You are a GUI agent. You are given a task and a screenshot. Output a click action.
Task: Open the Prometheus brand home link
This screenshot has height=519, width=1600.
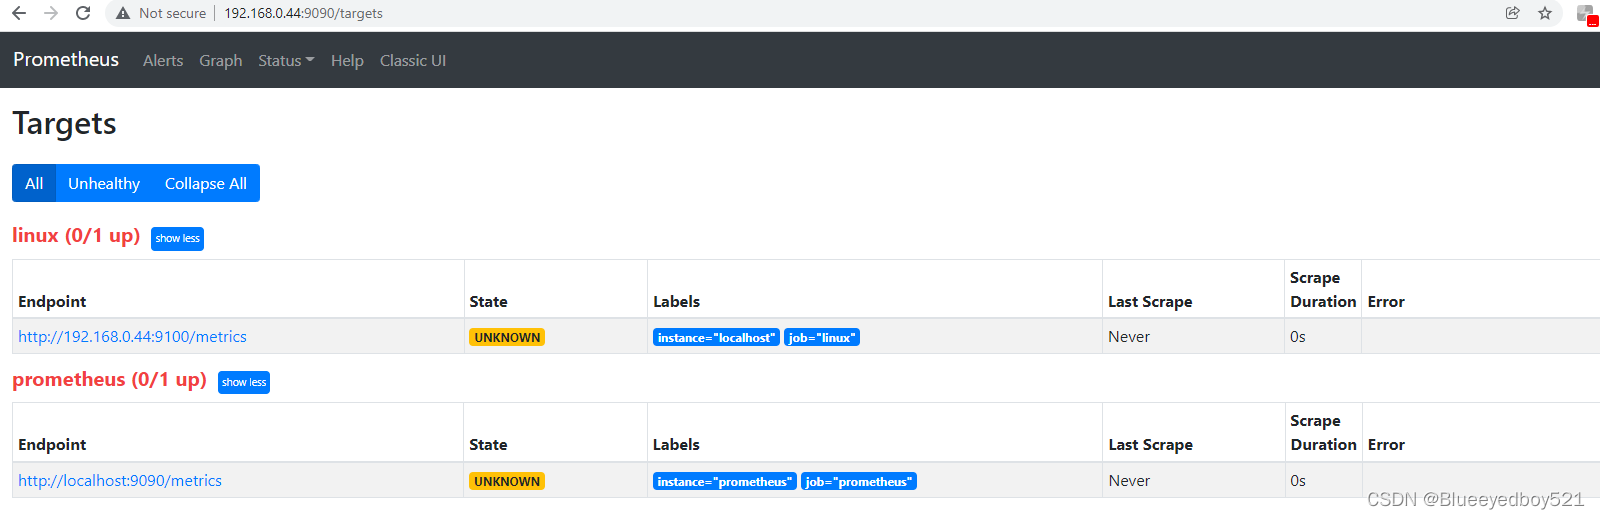(x=66, y=60)
